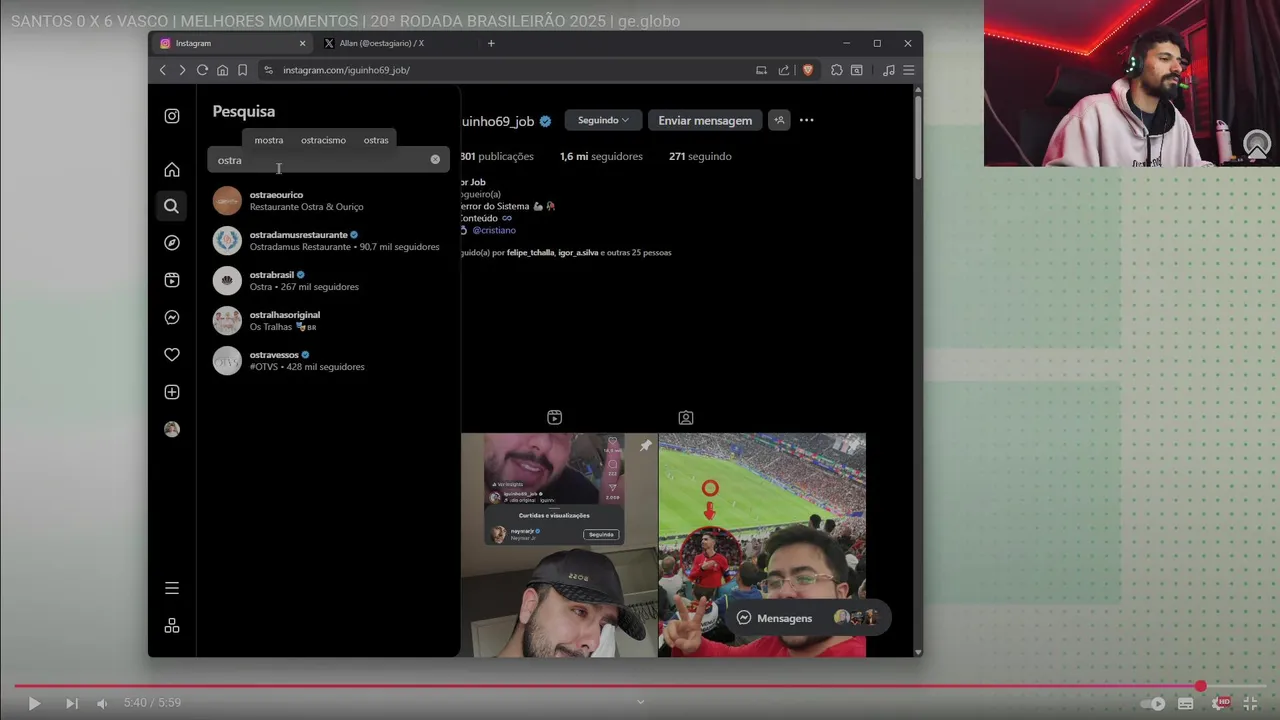The height and width of the screenshot is (720, 1280).
Task: Open Explore compass icon in sidebar
Action: [172, 243]
